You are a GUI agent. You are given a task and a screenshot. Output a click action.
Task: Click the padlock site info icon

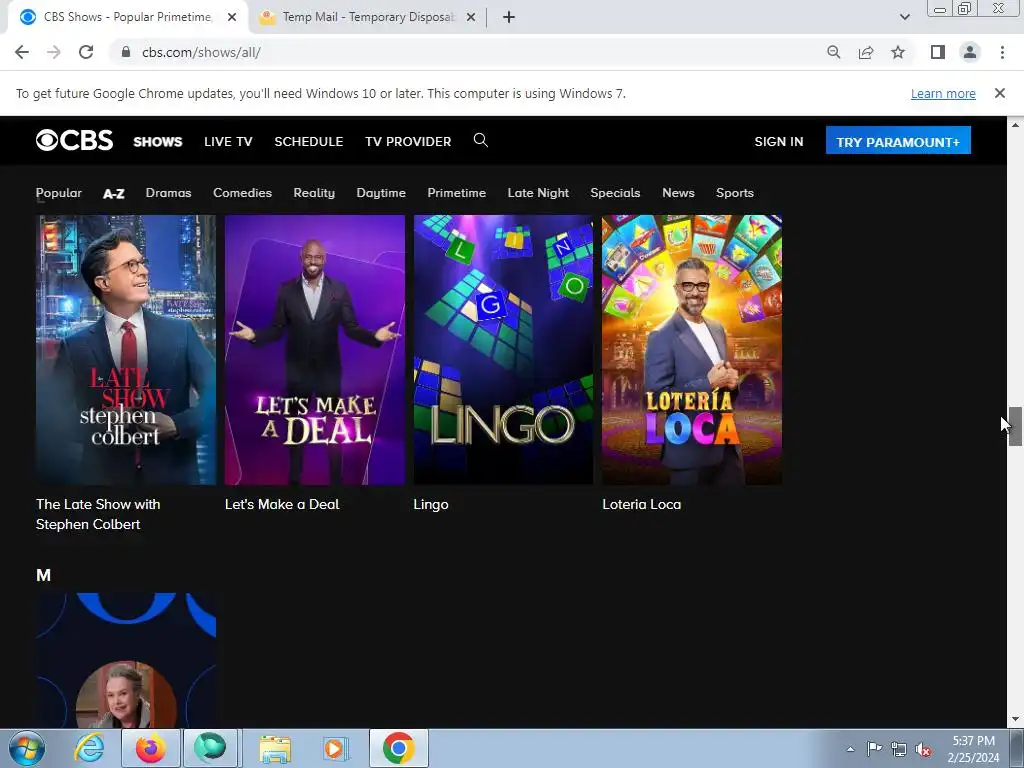pyautogui.click(x=126, y=52)
